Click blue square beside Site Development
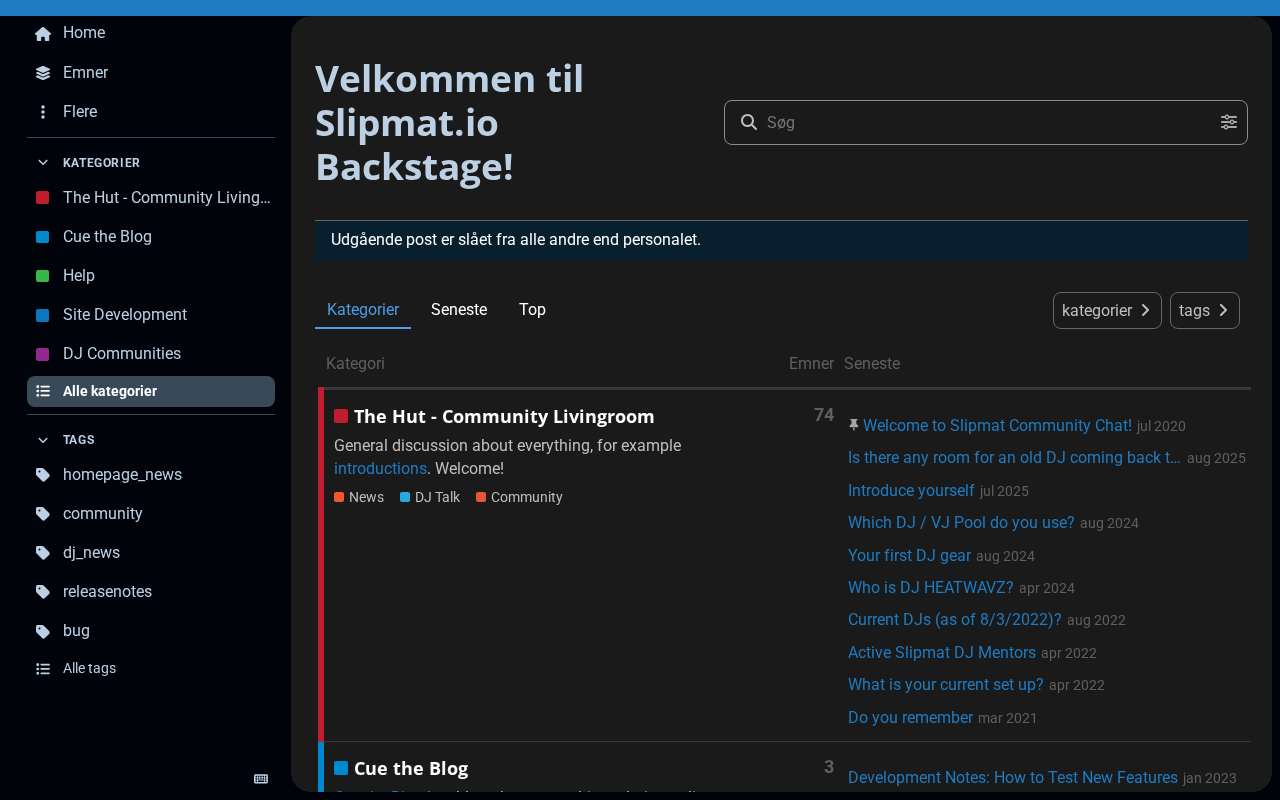The height and width of the screenshot is (800, 1280). pyautogui.click(x=42, y=315)
